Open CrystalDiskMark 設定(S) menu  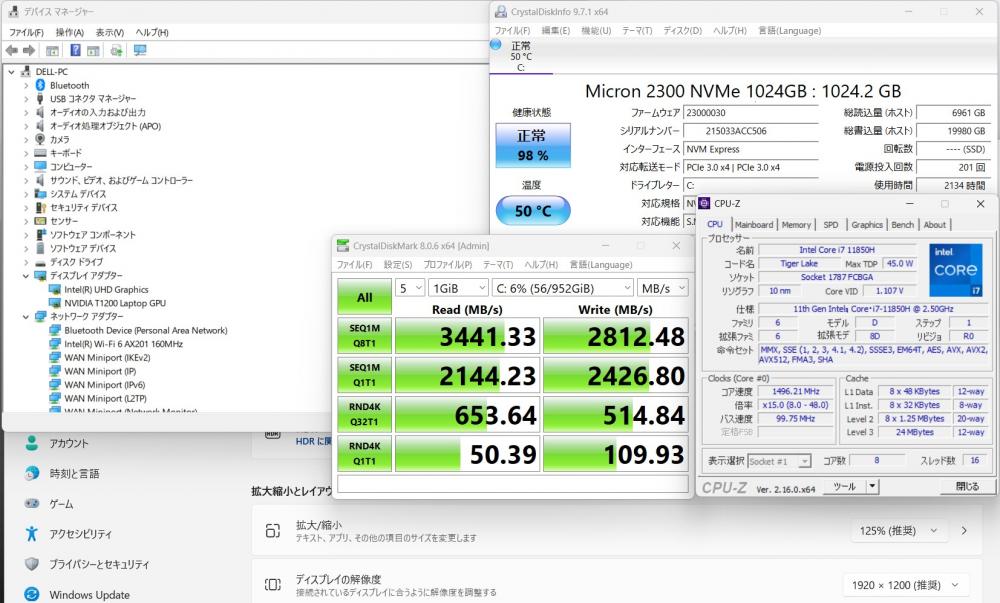397,265
